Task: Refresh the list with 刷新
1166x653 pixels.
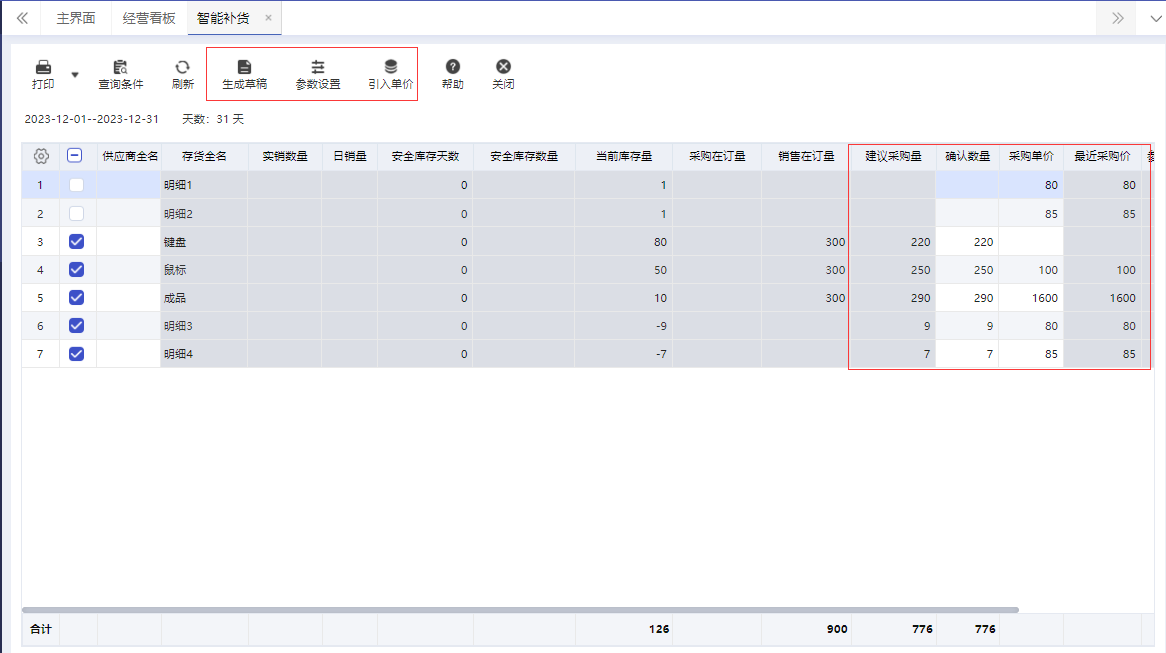Action: pyautogui.click(x=182, y=74)
